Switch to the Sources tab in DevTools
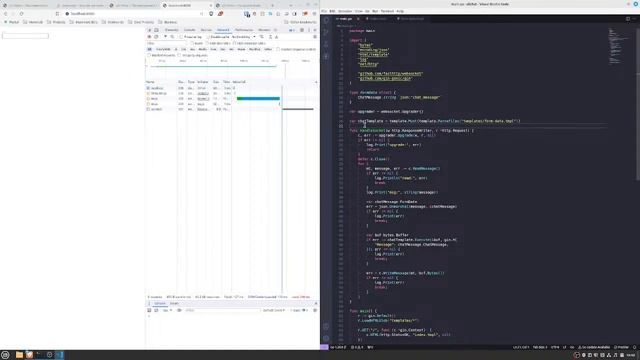Image resolution: width=640 pixels, height=360 pixels. 206,30
